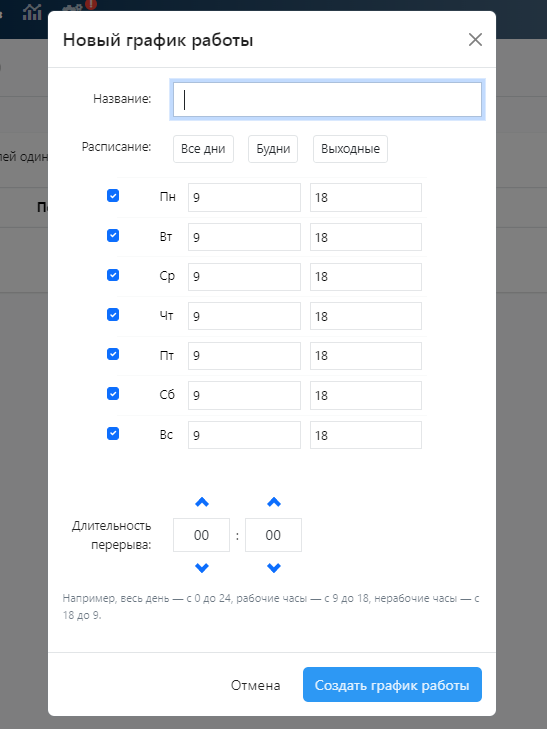Image resolution: width=547 pixels, height=729 pixels.
Task: Open the analytics chart icon in header
Action: 32,12
